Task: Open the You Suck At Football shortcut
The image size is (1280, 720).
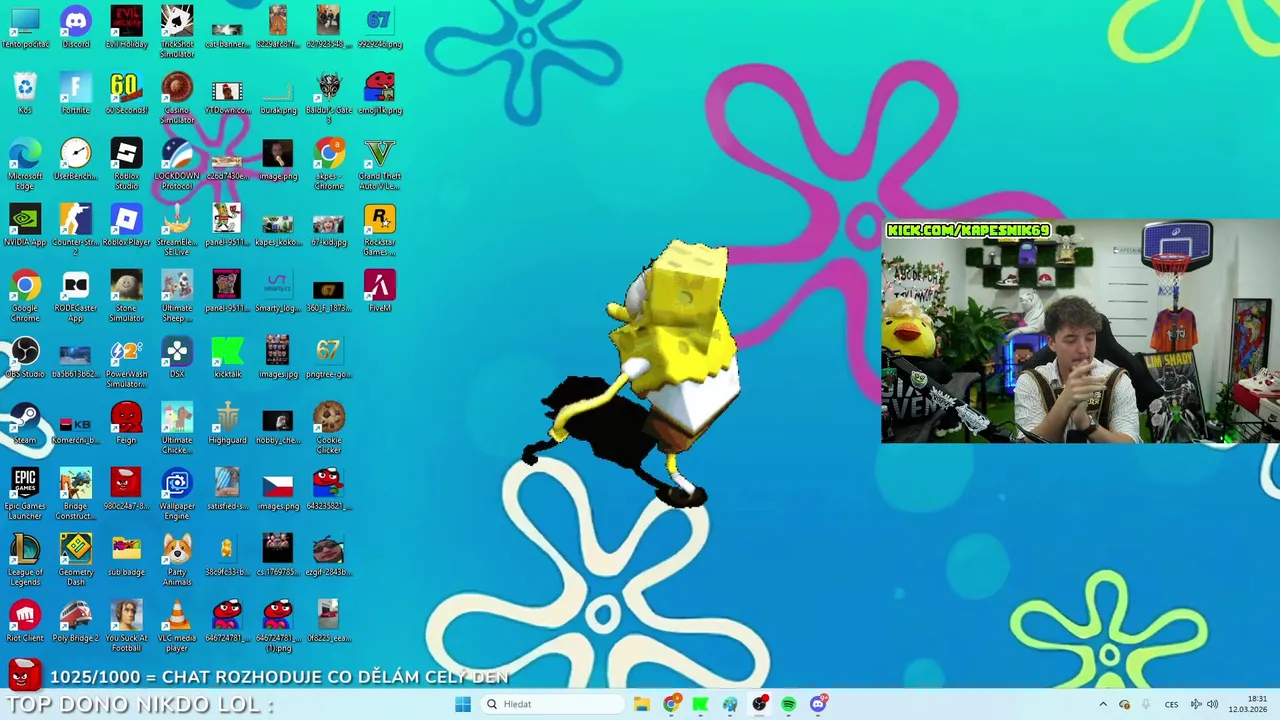Action: pyautogui.click(x=126, y=626)
